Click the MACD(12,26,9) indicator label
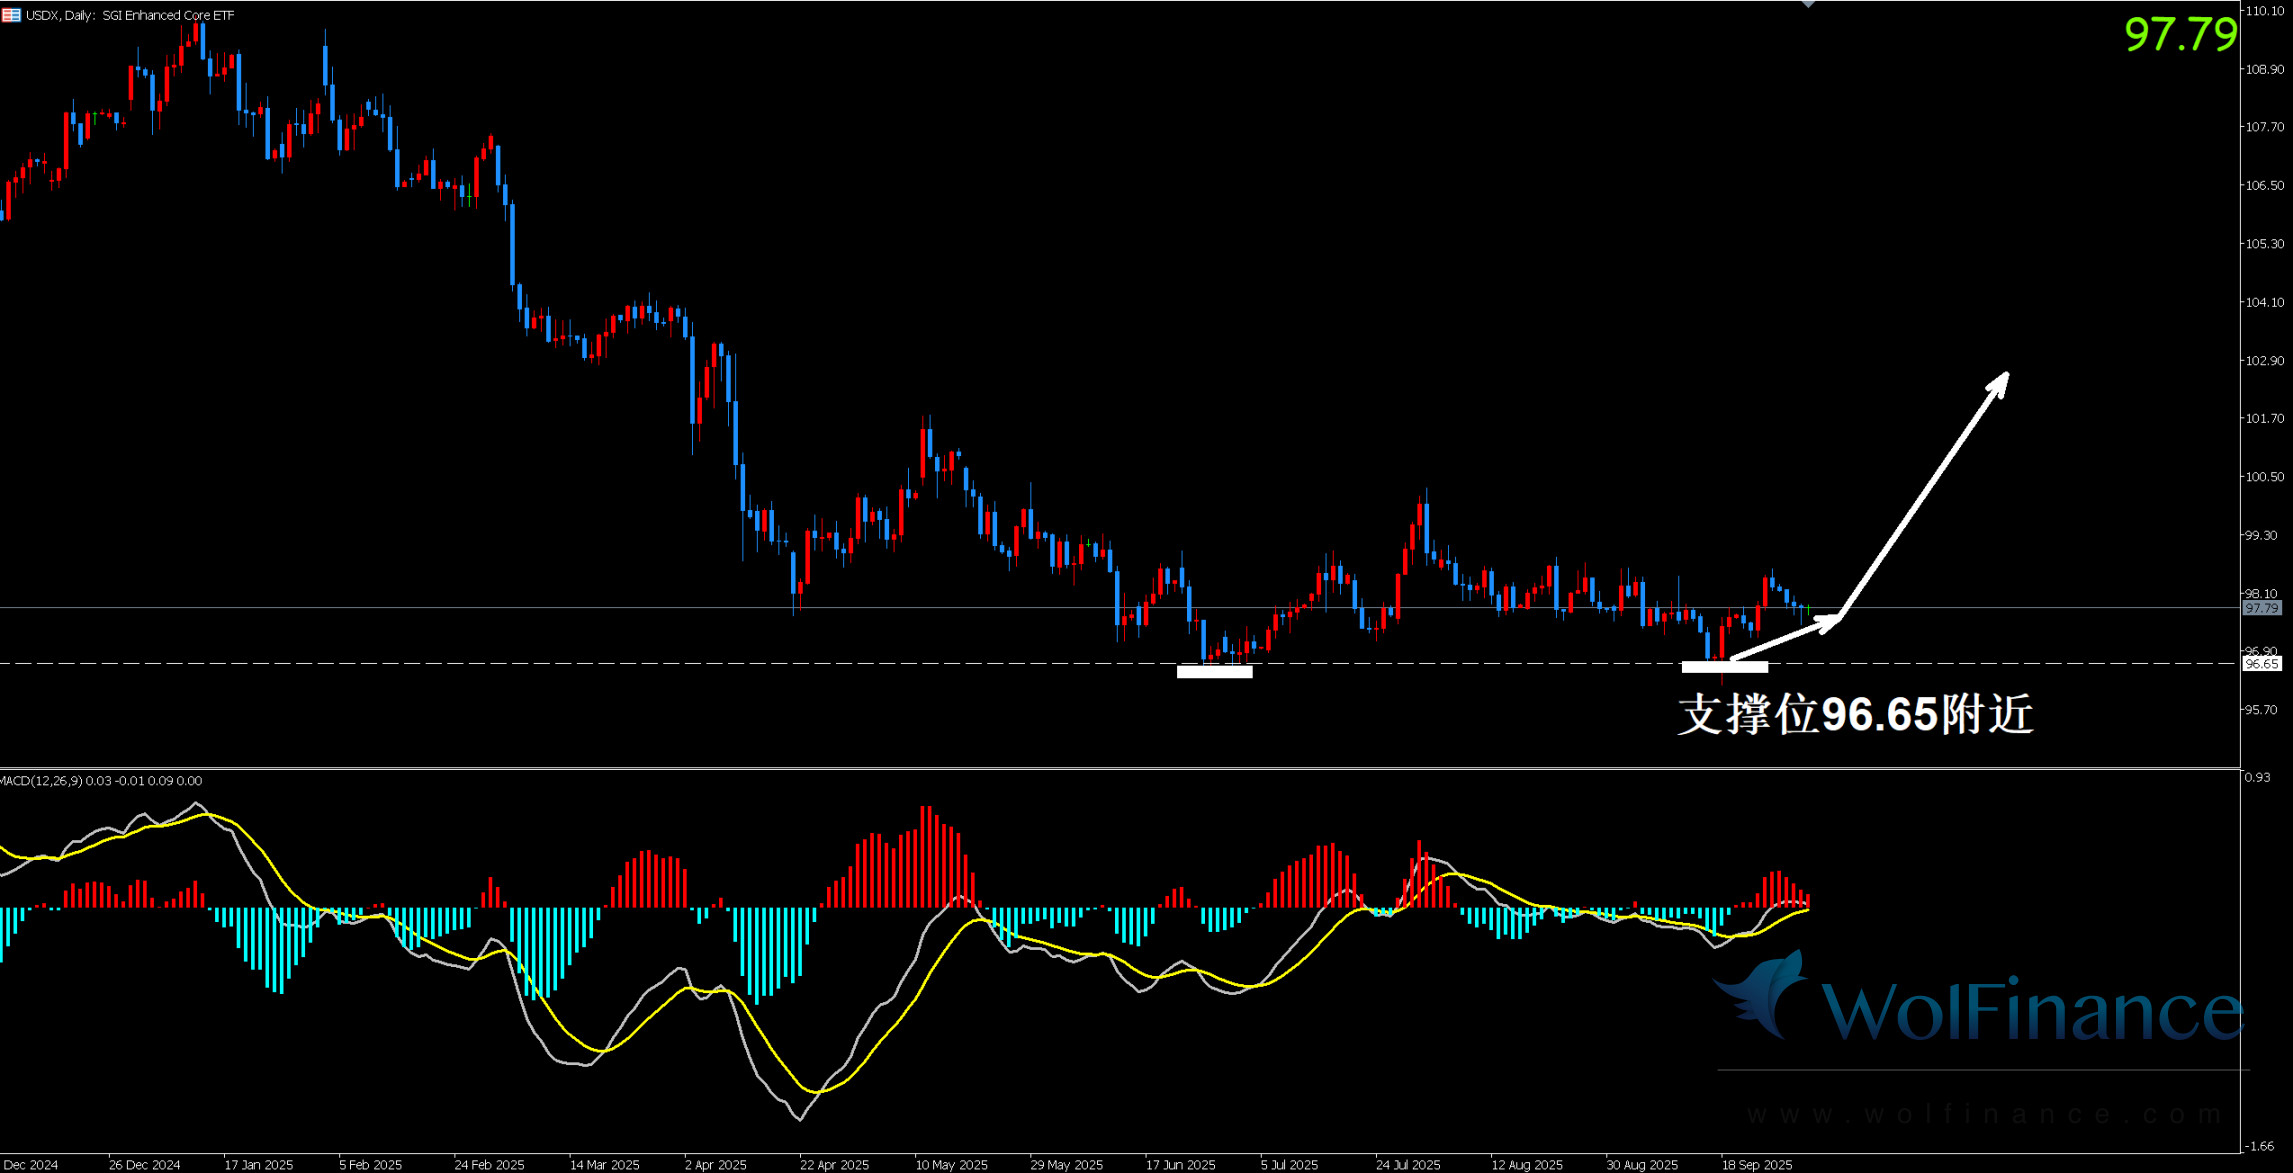Image resolution: width=2293 pixels, height=1173 pixels. click(42, 781)
